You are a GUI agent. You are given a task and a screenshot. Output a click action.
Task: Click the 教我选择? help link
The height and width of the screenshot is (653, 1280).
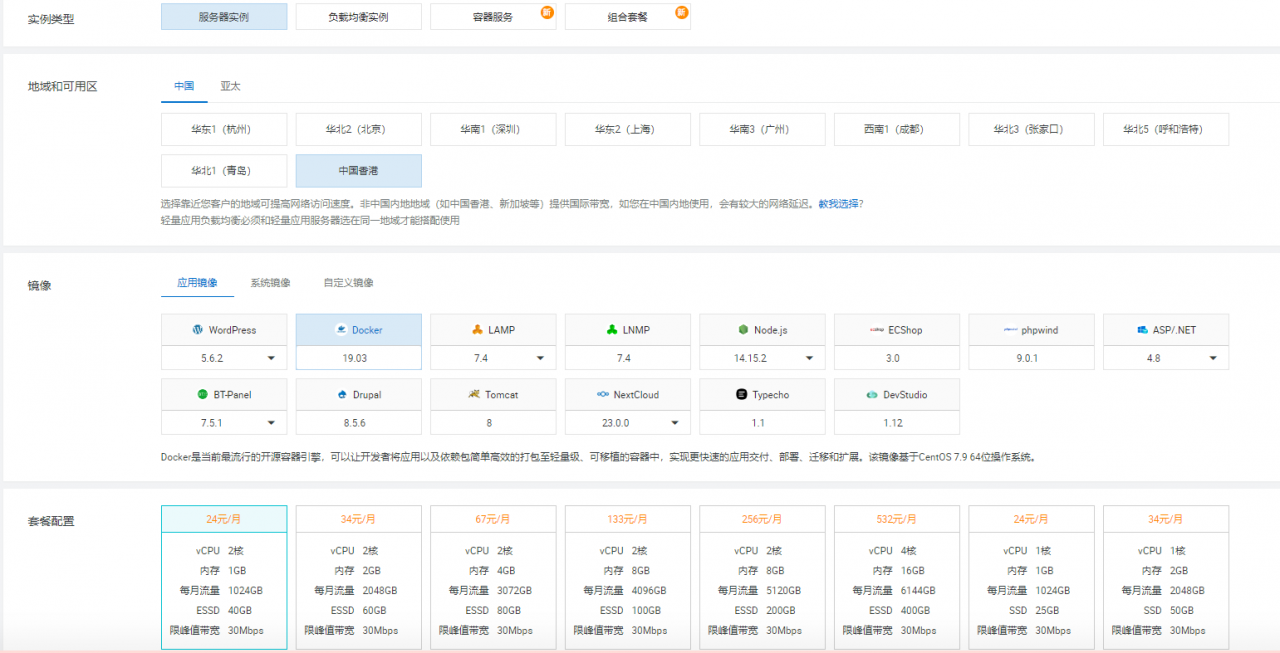(840, 204)
